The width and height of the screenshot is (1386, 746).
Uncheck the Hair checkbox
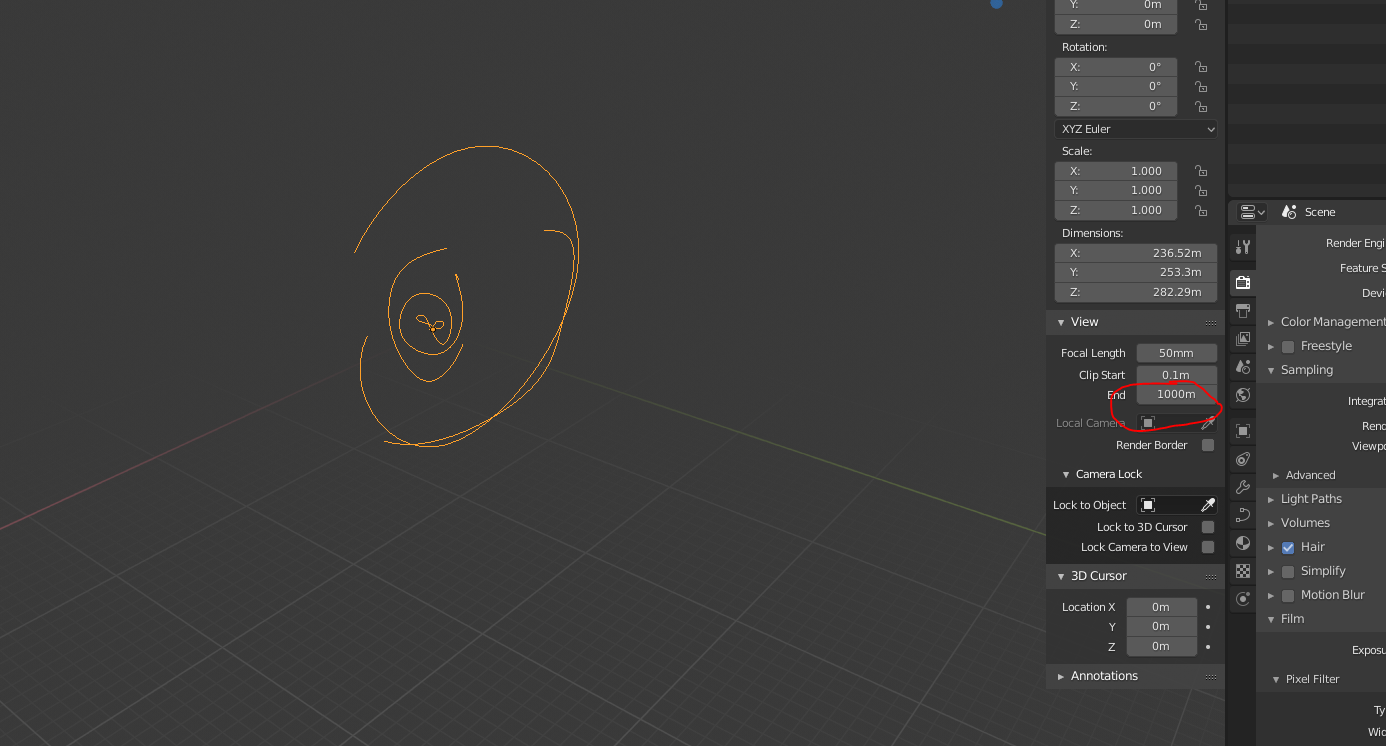pos(1288,547)
